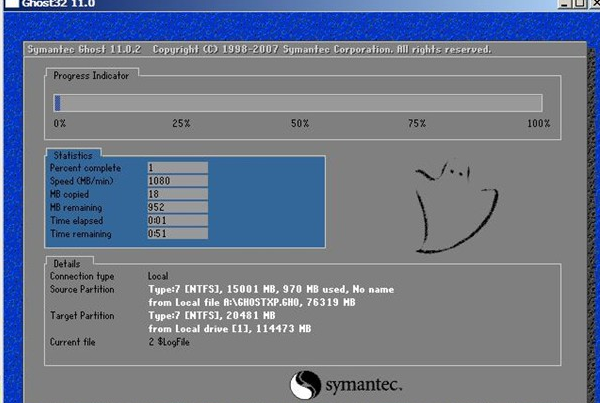Select the Time elapsed value 0:01
The image size is (600, 403).
click(178, 220)
